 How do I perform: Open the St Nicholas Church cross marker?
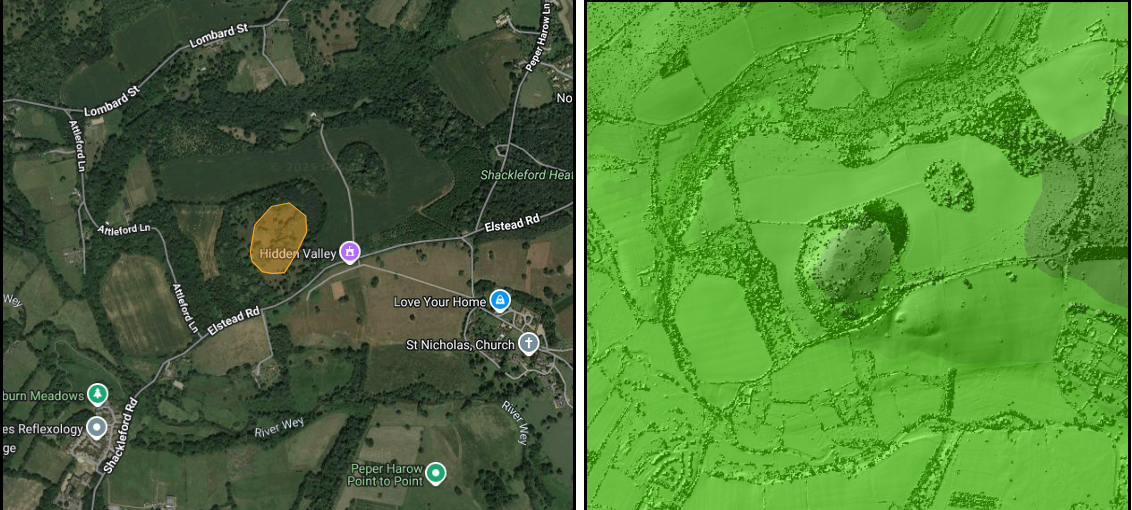(x=528, y=344)
